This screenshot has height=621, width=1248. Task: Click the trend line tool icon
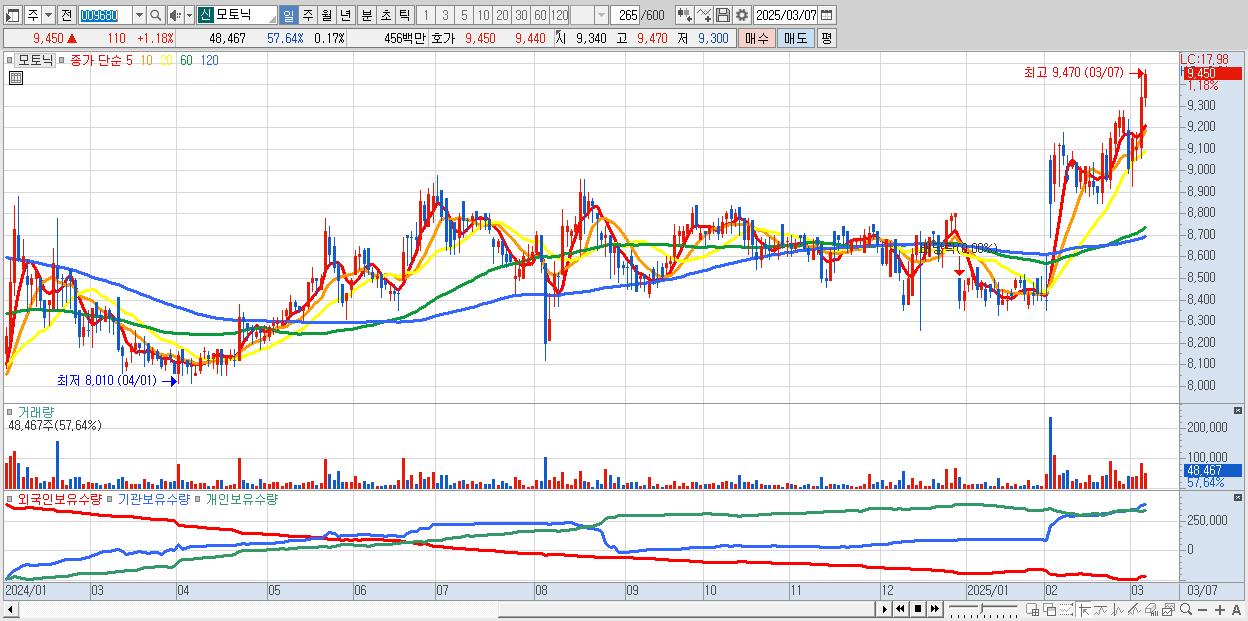click(1101, 610)
